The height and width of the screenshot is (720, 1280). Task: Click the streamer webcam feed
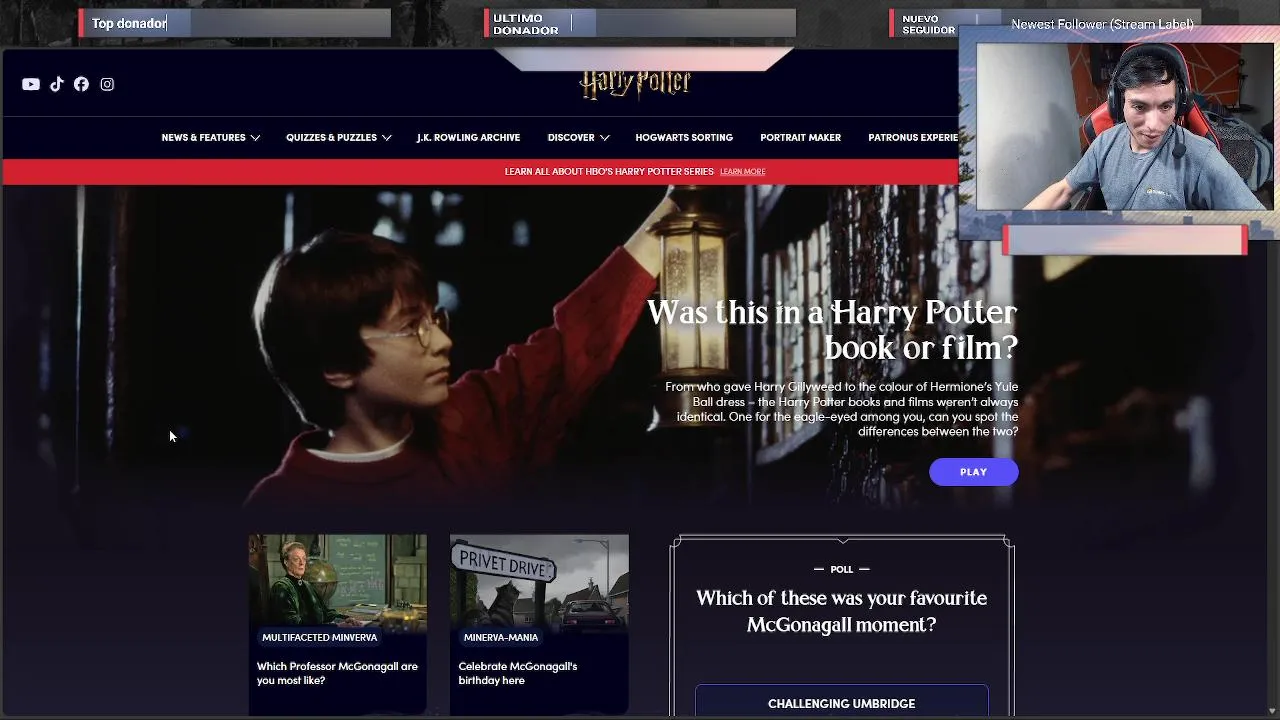click(x=1125, y=126)
